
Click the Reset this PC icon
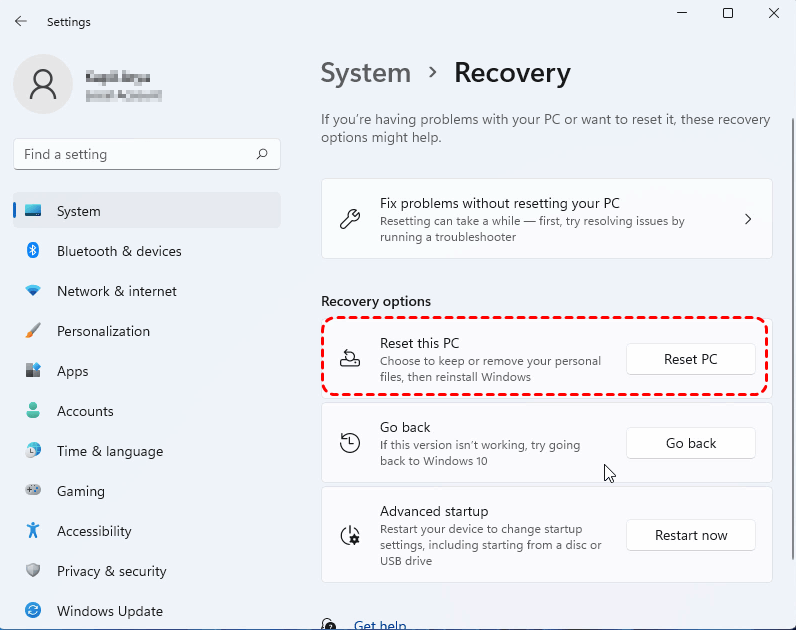pyautogui.click(x=350, y=358)
